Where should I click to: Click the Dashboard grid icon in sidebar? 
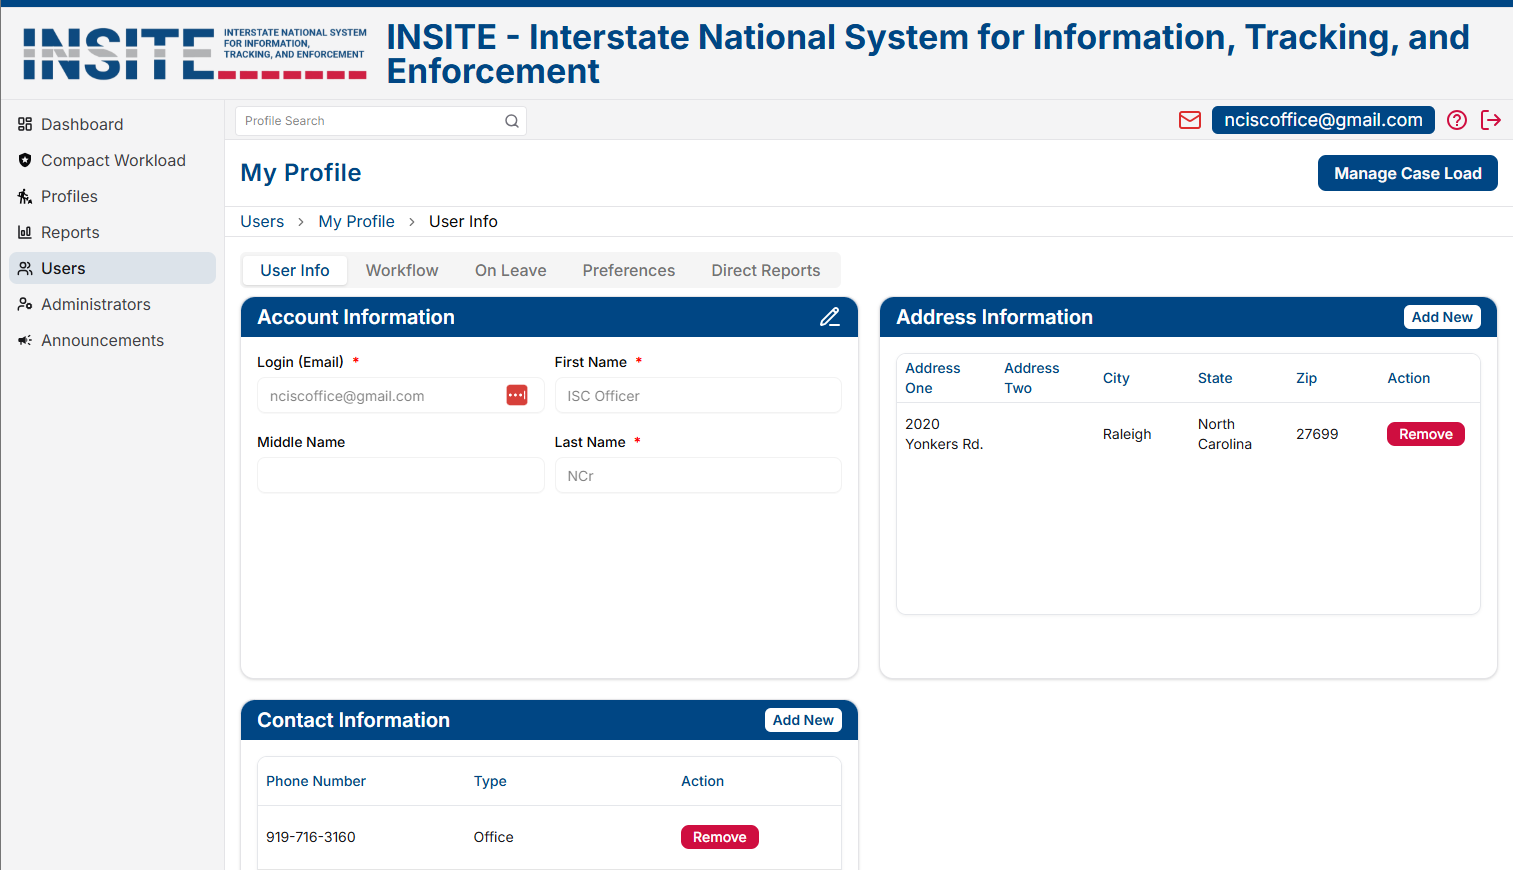[x=25, y=124]
